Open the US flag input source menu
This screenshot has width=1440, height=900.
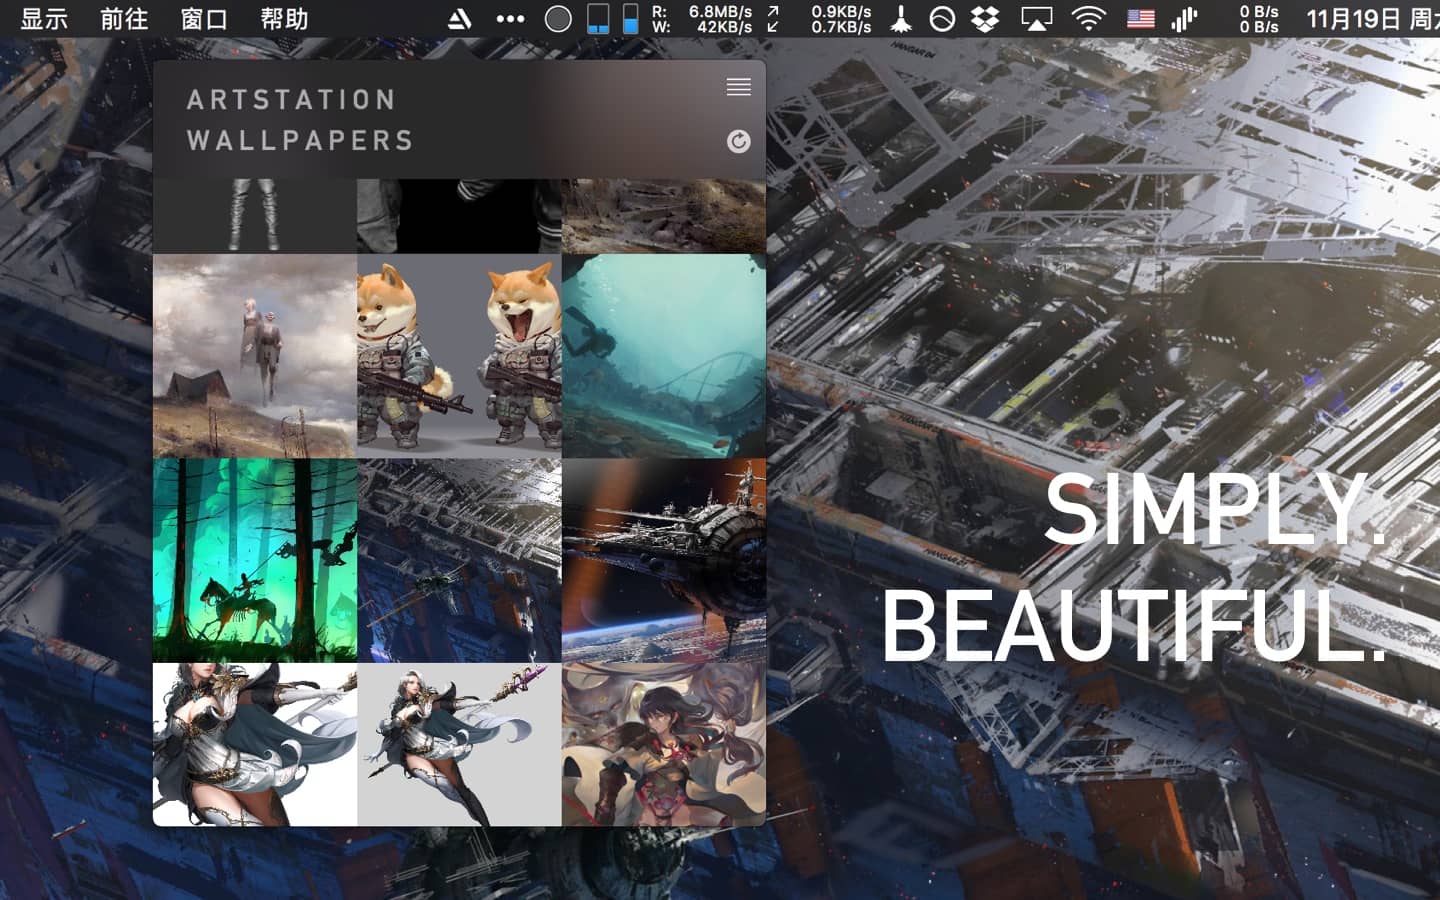click(1140, 18)
